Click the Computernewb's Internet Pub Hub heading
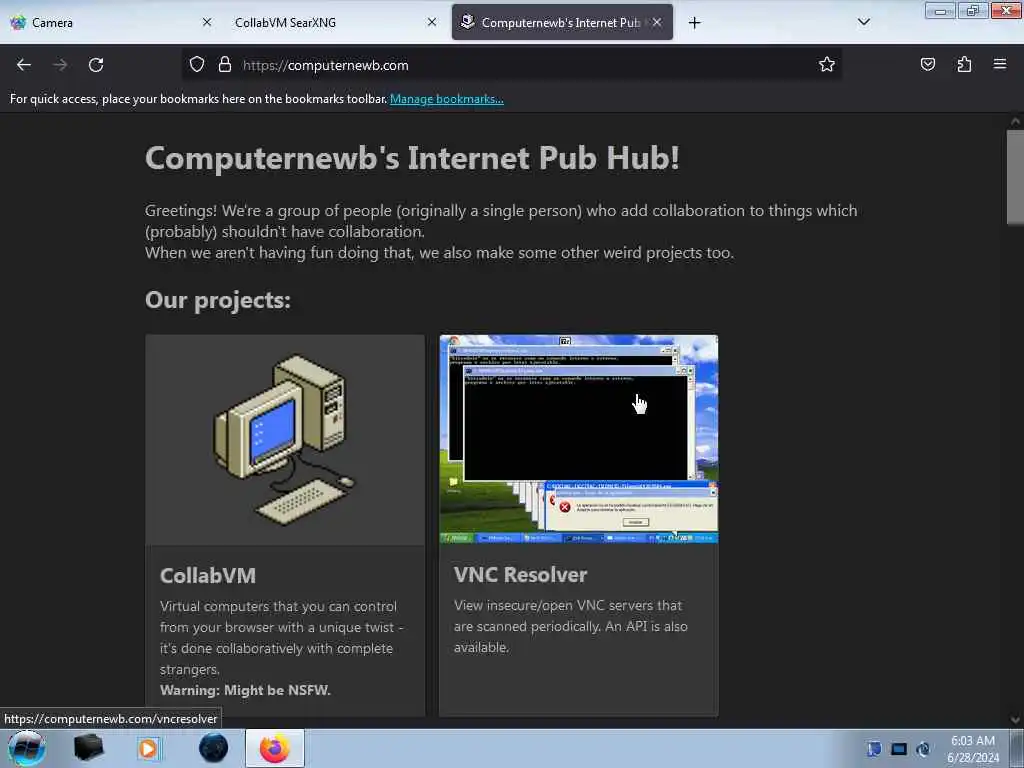The height and width of the screenshot is (768, 1024). click(412, 158)
